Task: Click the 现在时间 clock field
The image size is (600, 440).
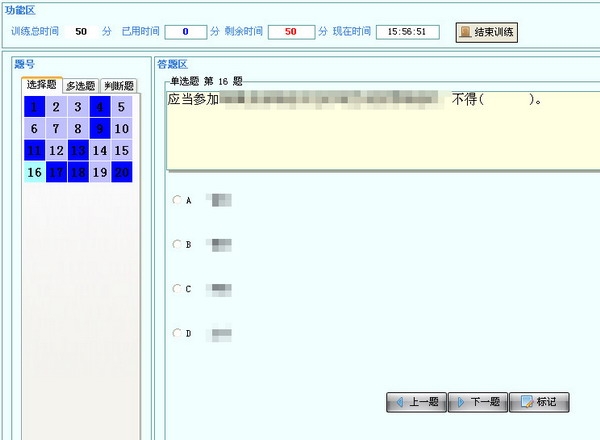Action: pyautogui.click(x=408, y=32)
